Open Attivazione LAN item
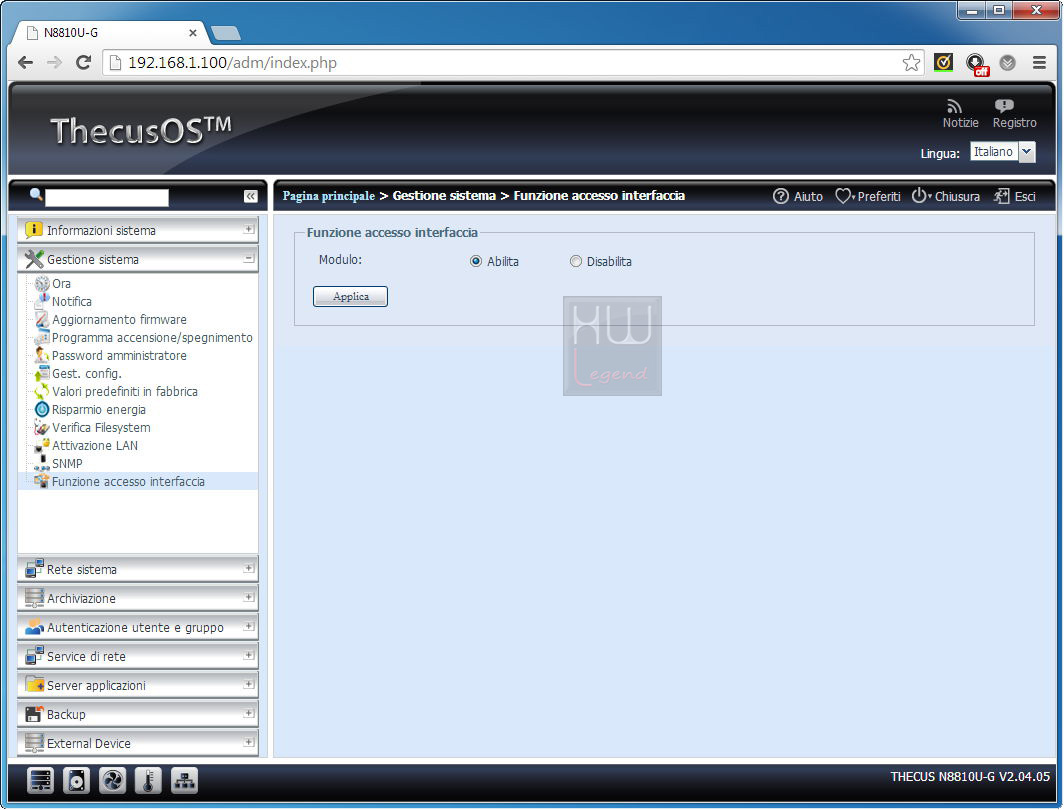 tap(94, 446)
